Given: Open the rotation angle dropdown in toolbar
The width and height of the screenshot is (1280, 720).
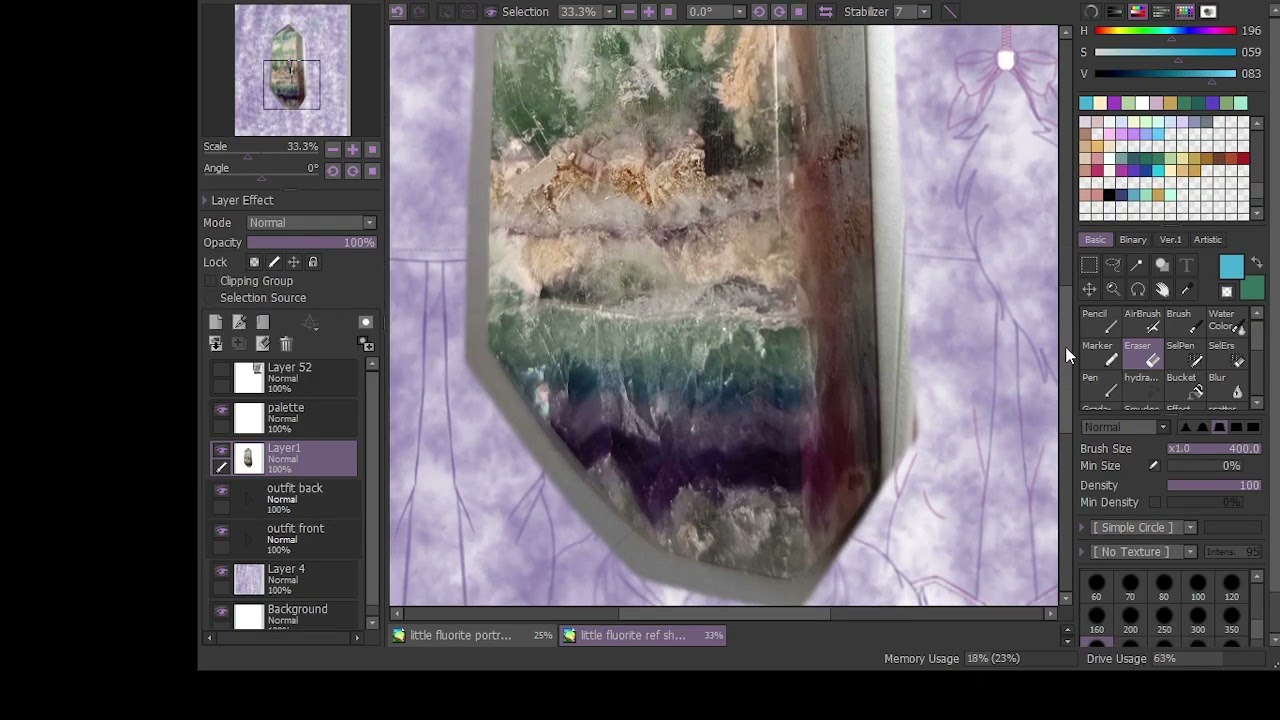Looking at the screenshot, I should 739,12.
